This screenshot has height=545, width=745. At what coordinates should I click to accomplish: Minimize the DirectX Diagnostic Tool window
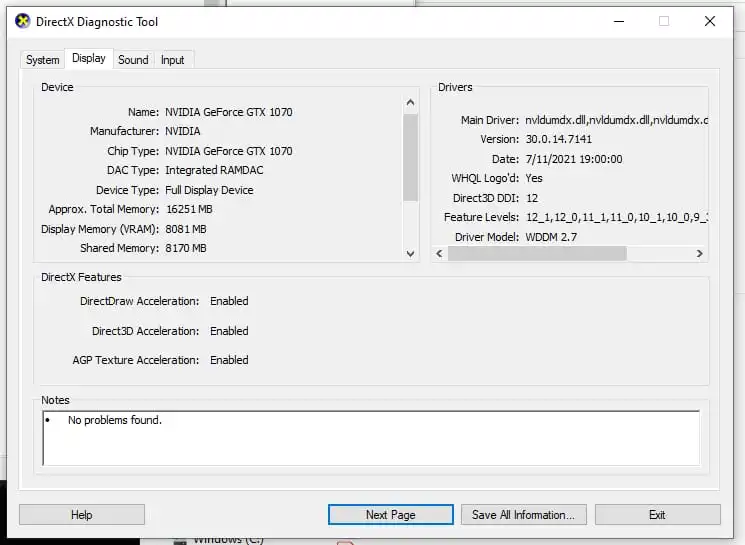point(619,21)
